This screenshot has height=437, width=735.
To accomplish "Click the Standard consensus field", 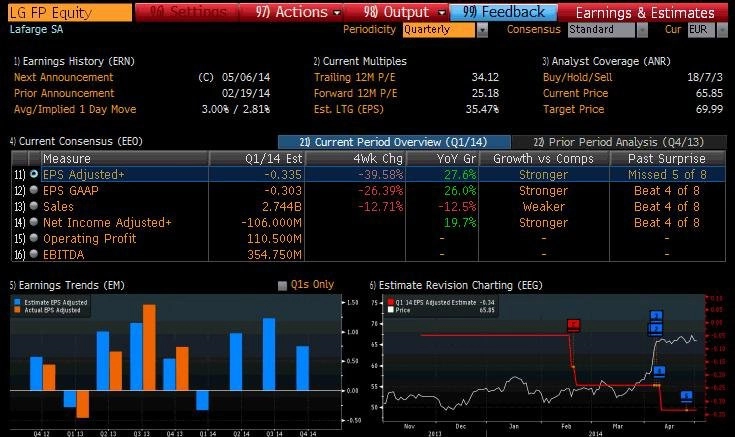I will (601, 30).
